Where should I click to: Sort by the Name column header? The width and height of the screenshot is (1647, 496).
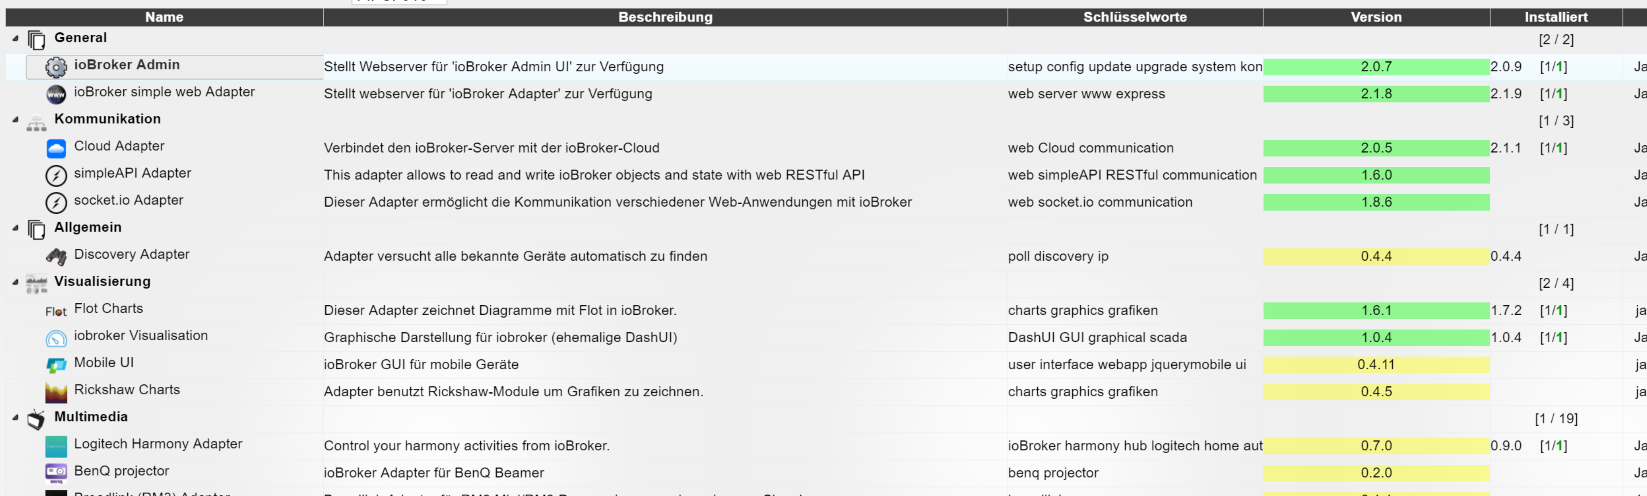(x=164, y=17)
